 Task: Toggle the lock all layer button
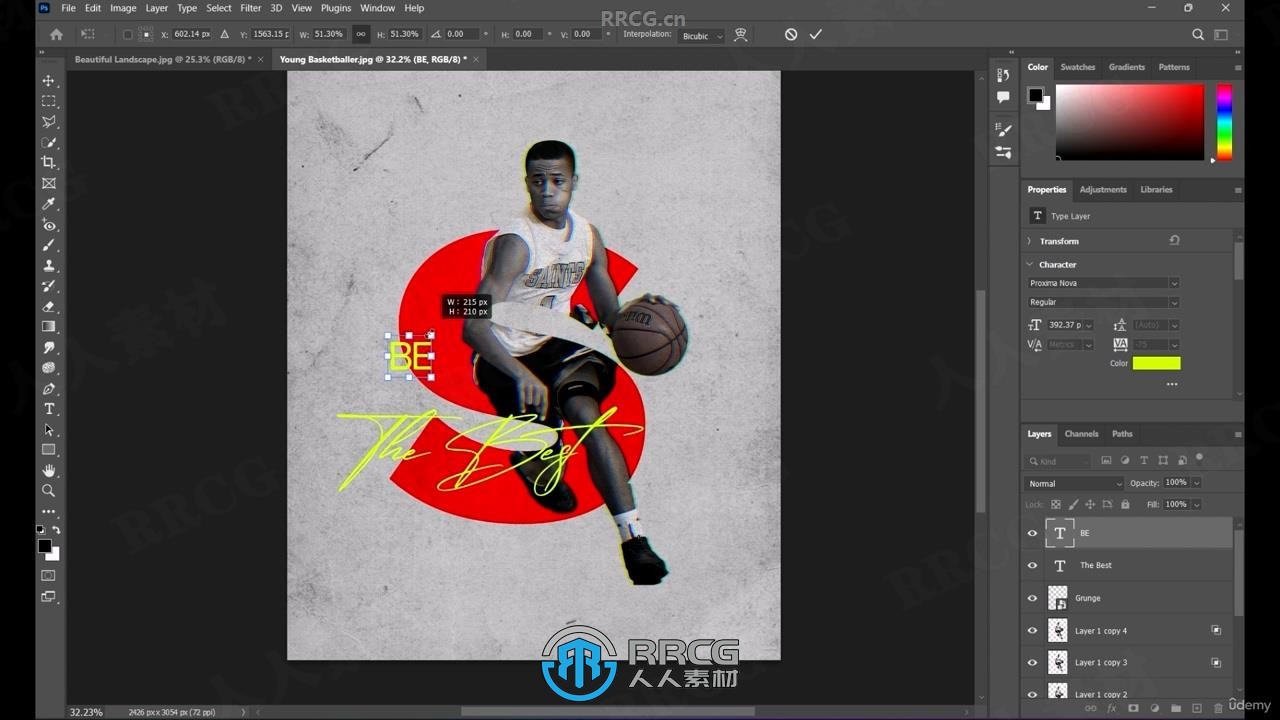pyautogui.click(x=1125, y=505)
